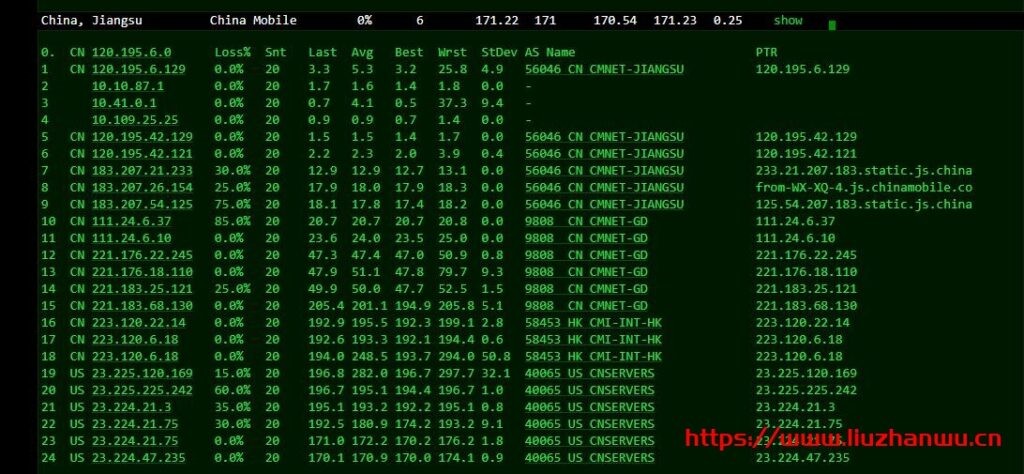Click the green cursor block near 'show'

832,25
